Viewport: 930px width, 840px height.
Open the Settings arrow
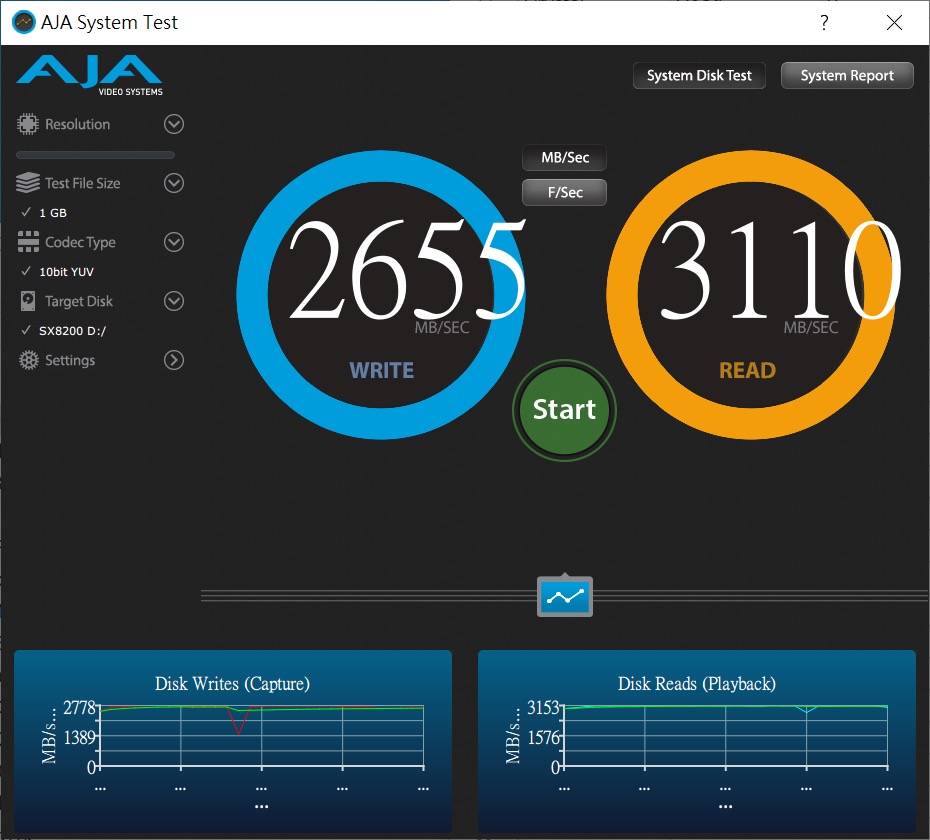(174, 360)
